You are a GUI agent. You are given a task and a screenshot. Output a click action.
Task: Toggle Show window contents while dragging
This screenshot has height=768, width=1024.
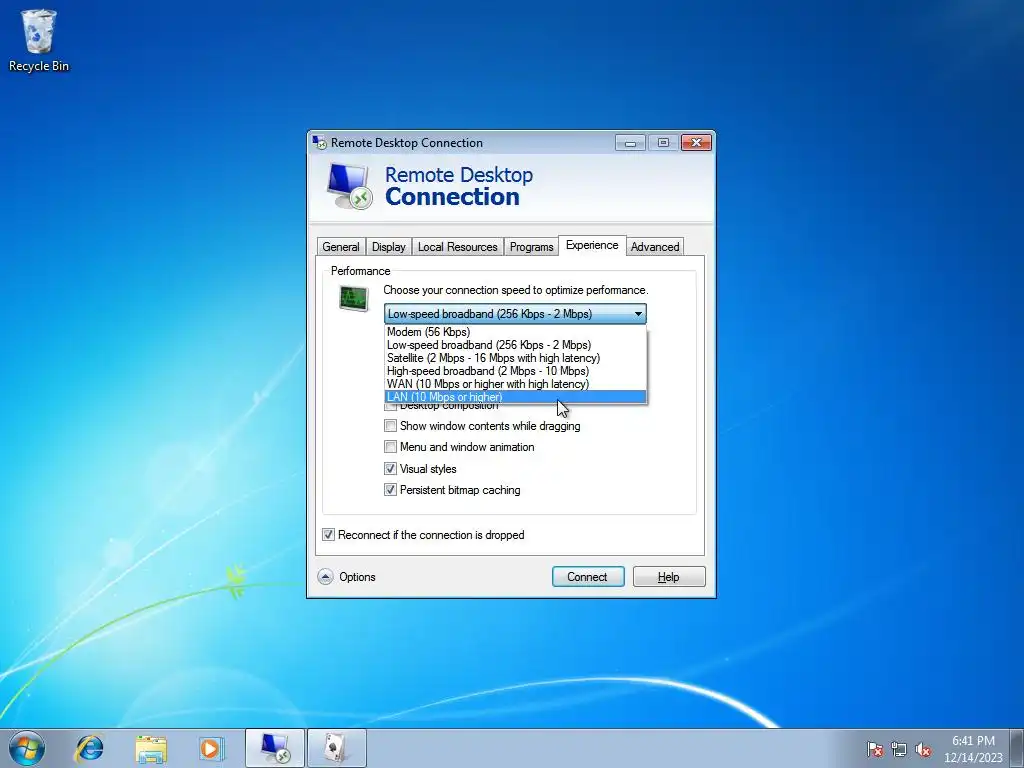391,426
